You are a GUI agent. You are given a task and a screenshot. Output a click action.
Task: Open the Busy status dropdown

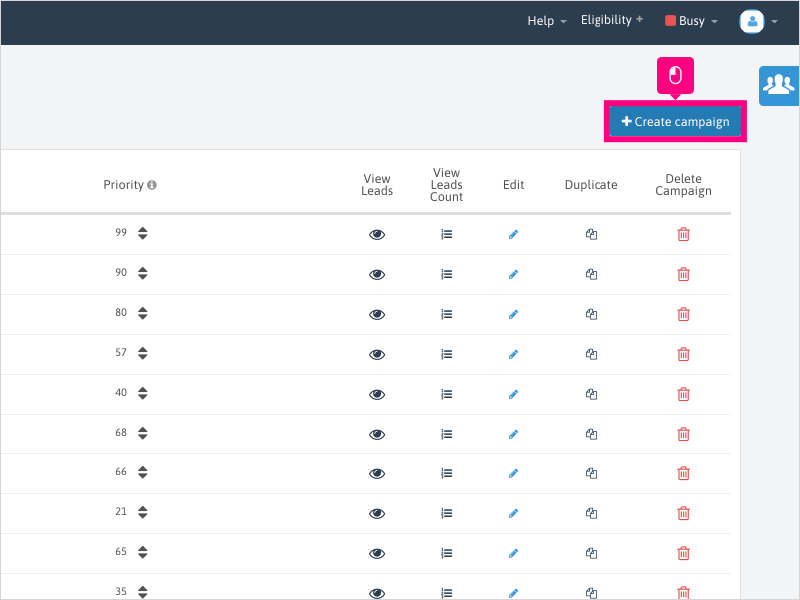click(x=691, y=21)
